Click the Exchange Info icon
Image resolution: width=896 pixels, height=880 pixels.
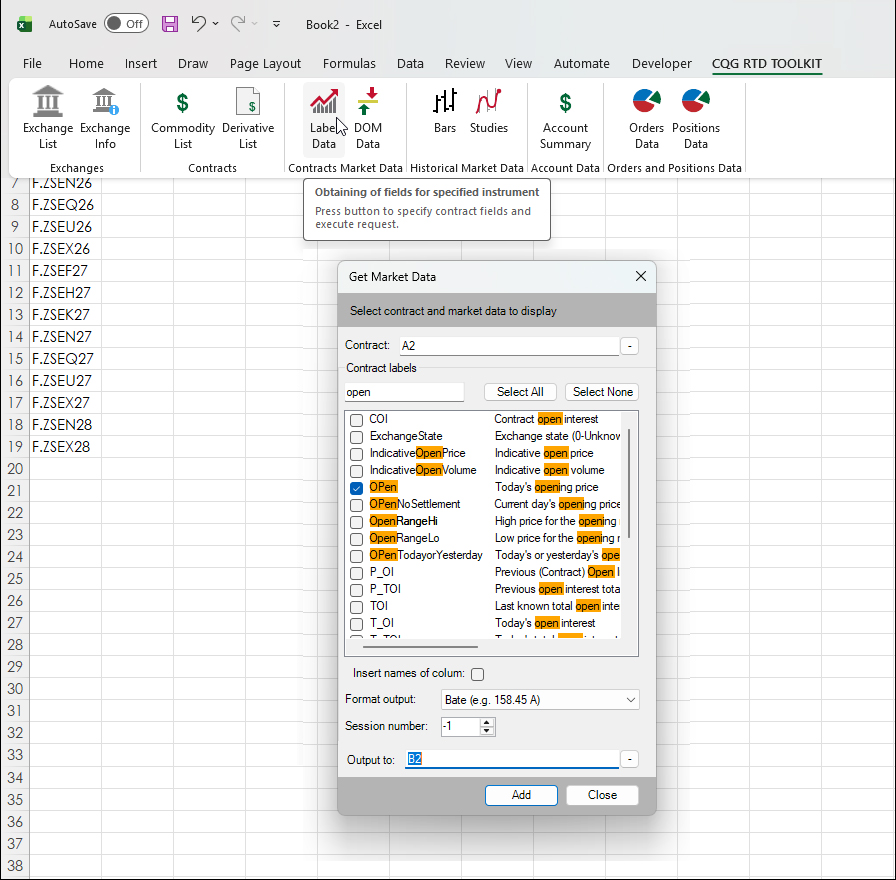pos(105,117)
